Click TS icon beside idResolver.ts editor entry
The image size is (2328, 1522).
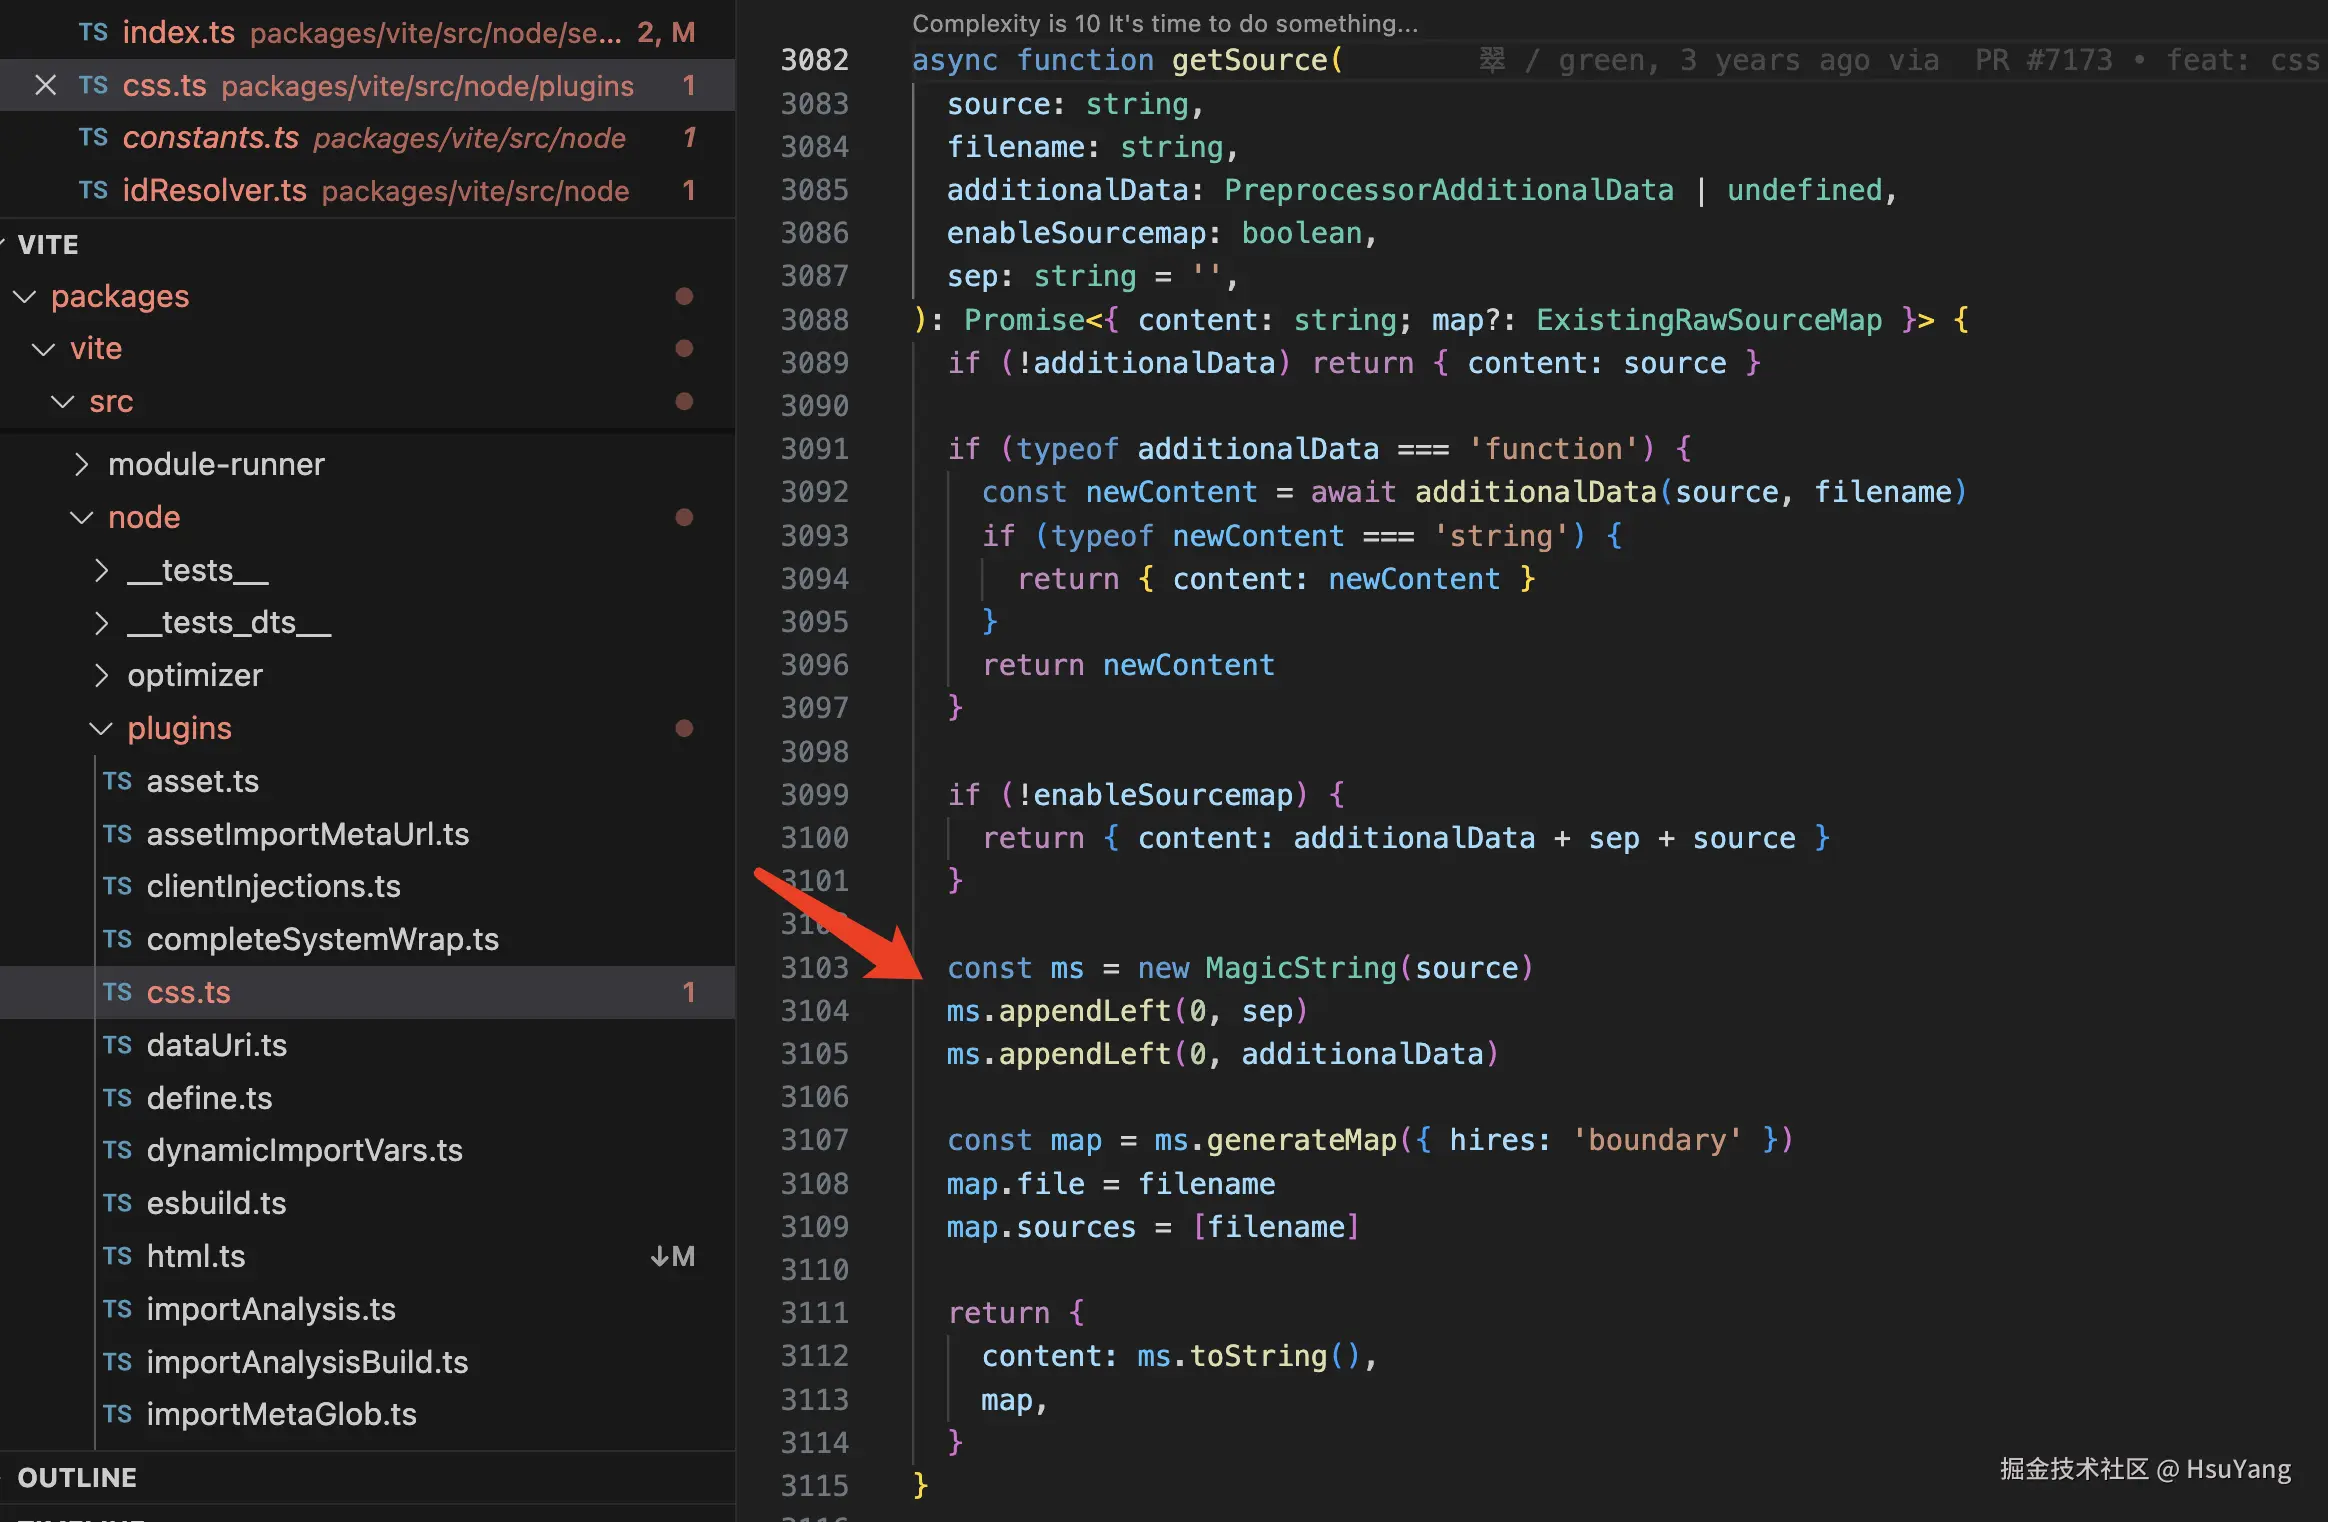pos(93,190)
